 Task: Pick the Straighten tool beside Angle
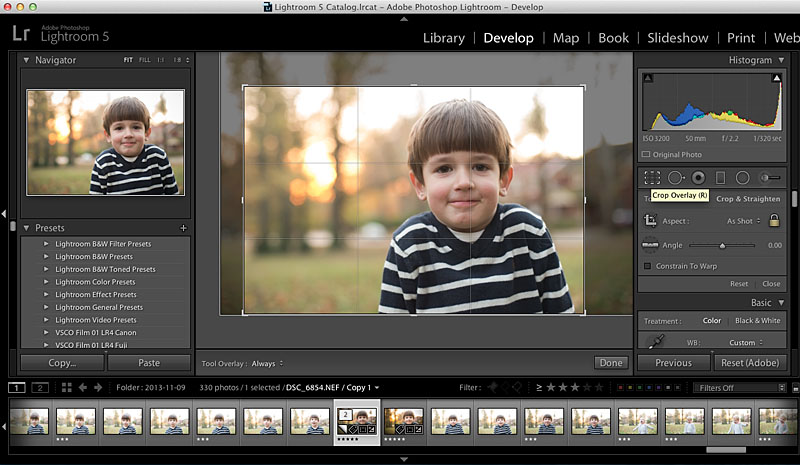pyautogui.click(x=650, y=245)
